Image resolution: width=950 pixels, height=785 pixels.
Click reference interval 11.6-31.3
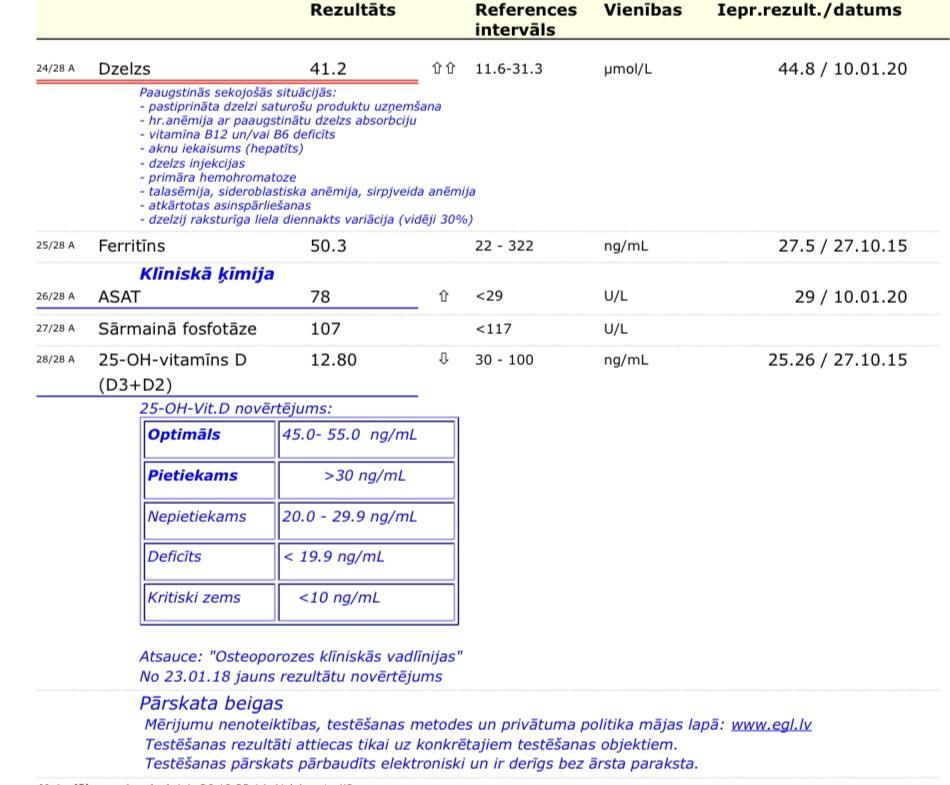pos(509,69)
